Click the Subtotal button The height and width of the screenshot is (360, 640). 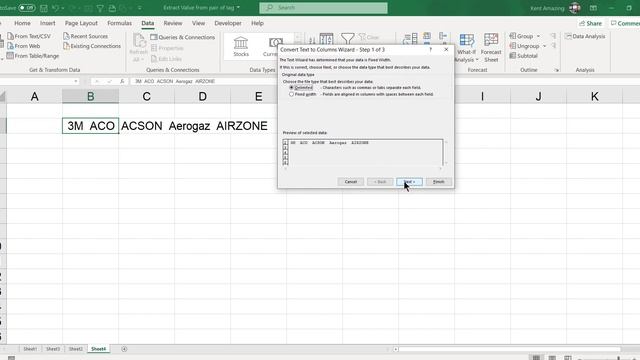(x=523, y=56)
